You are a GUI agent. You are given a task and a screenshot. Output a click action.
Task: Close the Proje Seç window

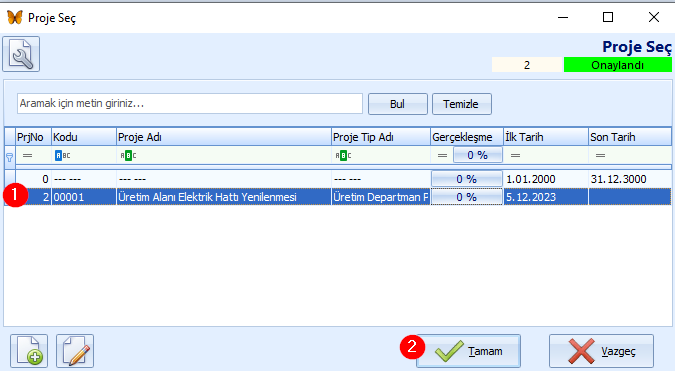[x=654, y=17]
